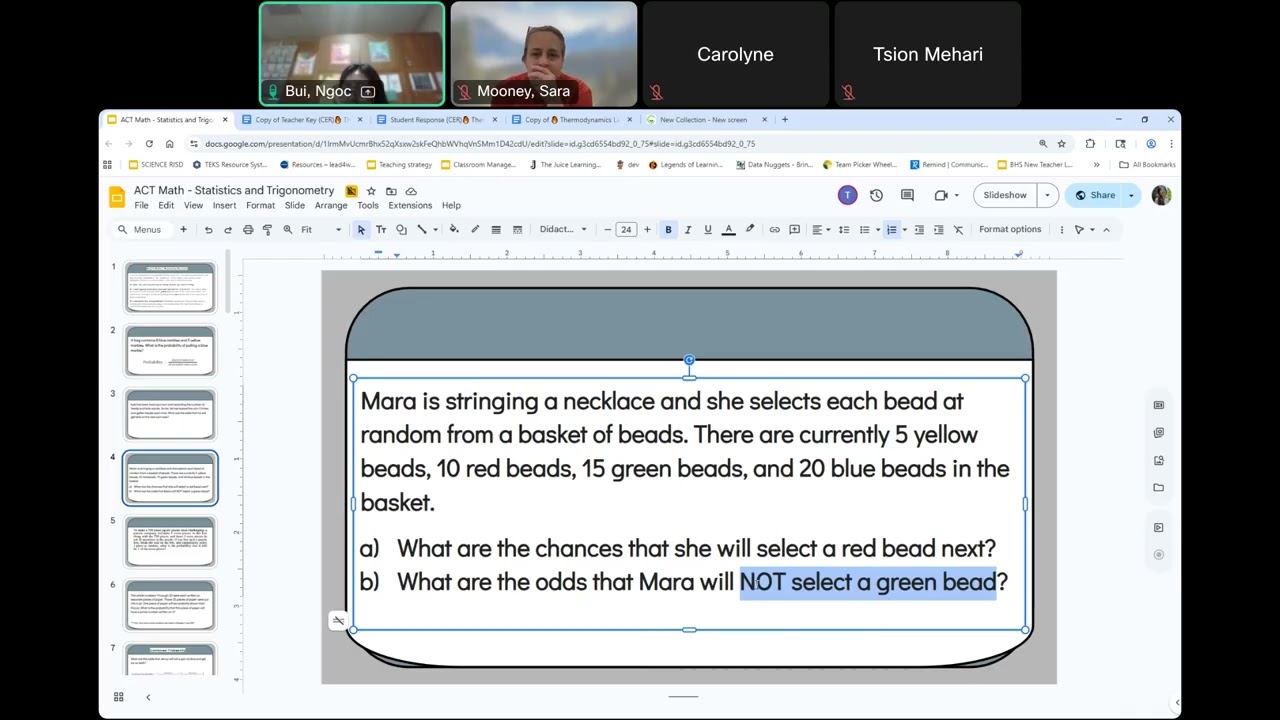
Task: Open the File menu
Action: 141,206
